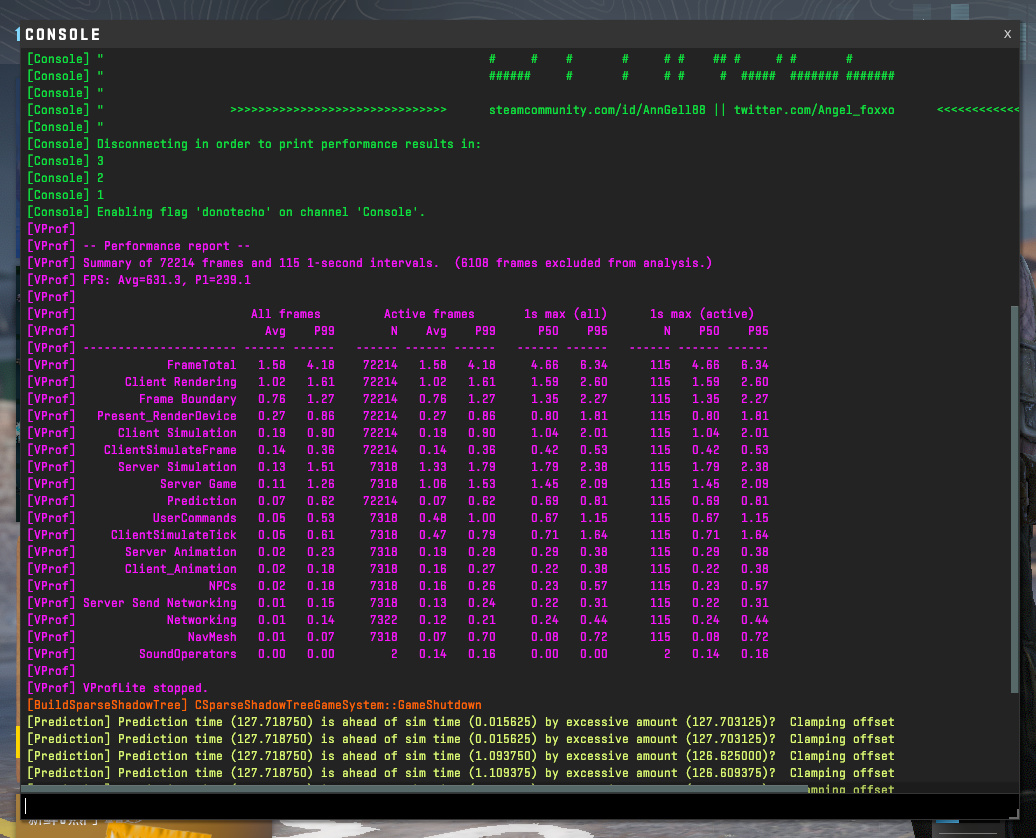The image size is (1036, 838).
Task: Click the SoundOperators row label
Action: (187, 654)
